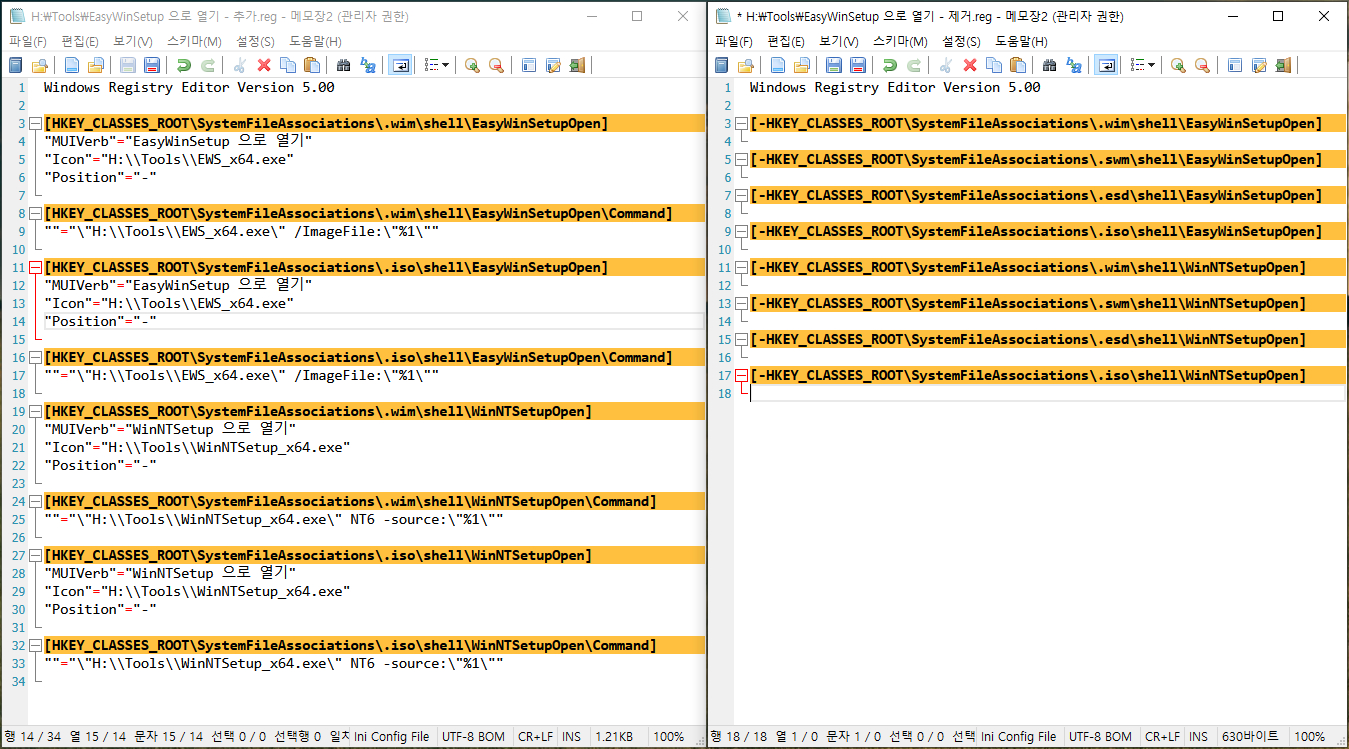Click the exit door icon in right window toolbar
This screenshot has width=1349, height=749.
point(1282,65)
